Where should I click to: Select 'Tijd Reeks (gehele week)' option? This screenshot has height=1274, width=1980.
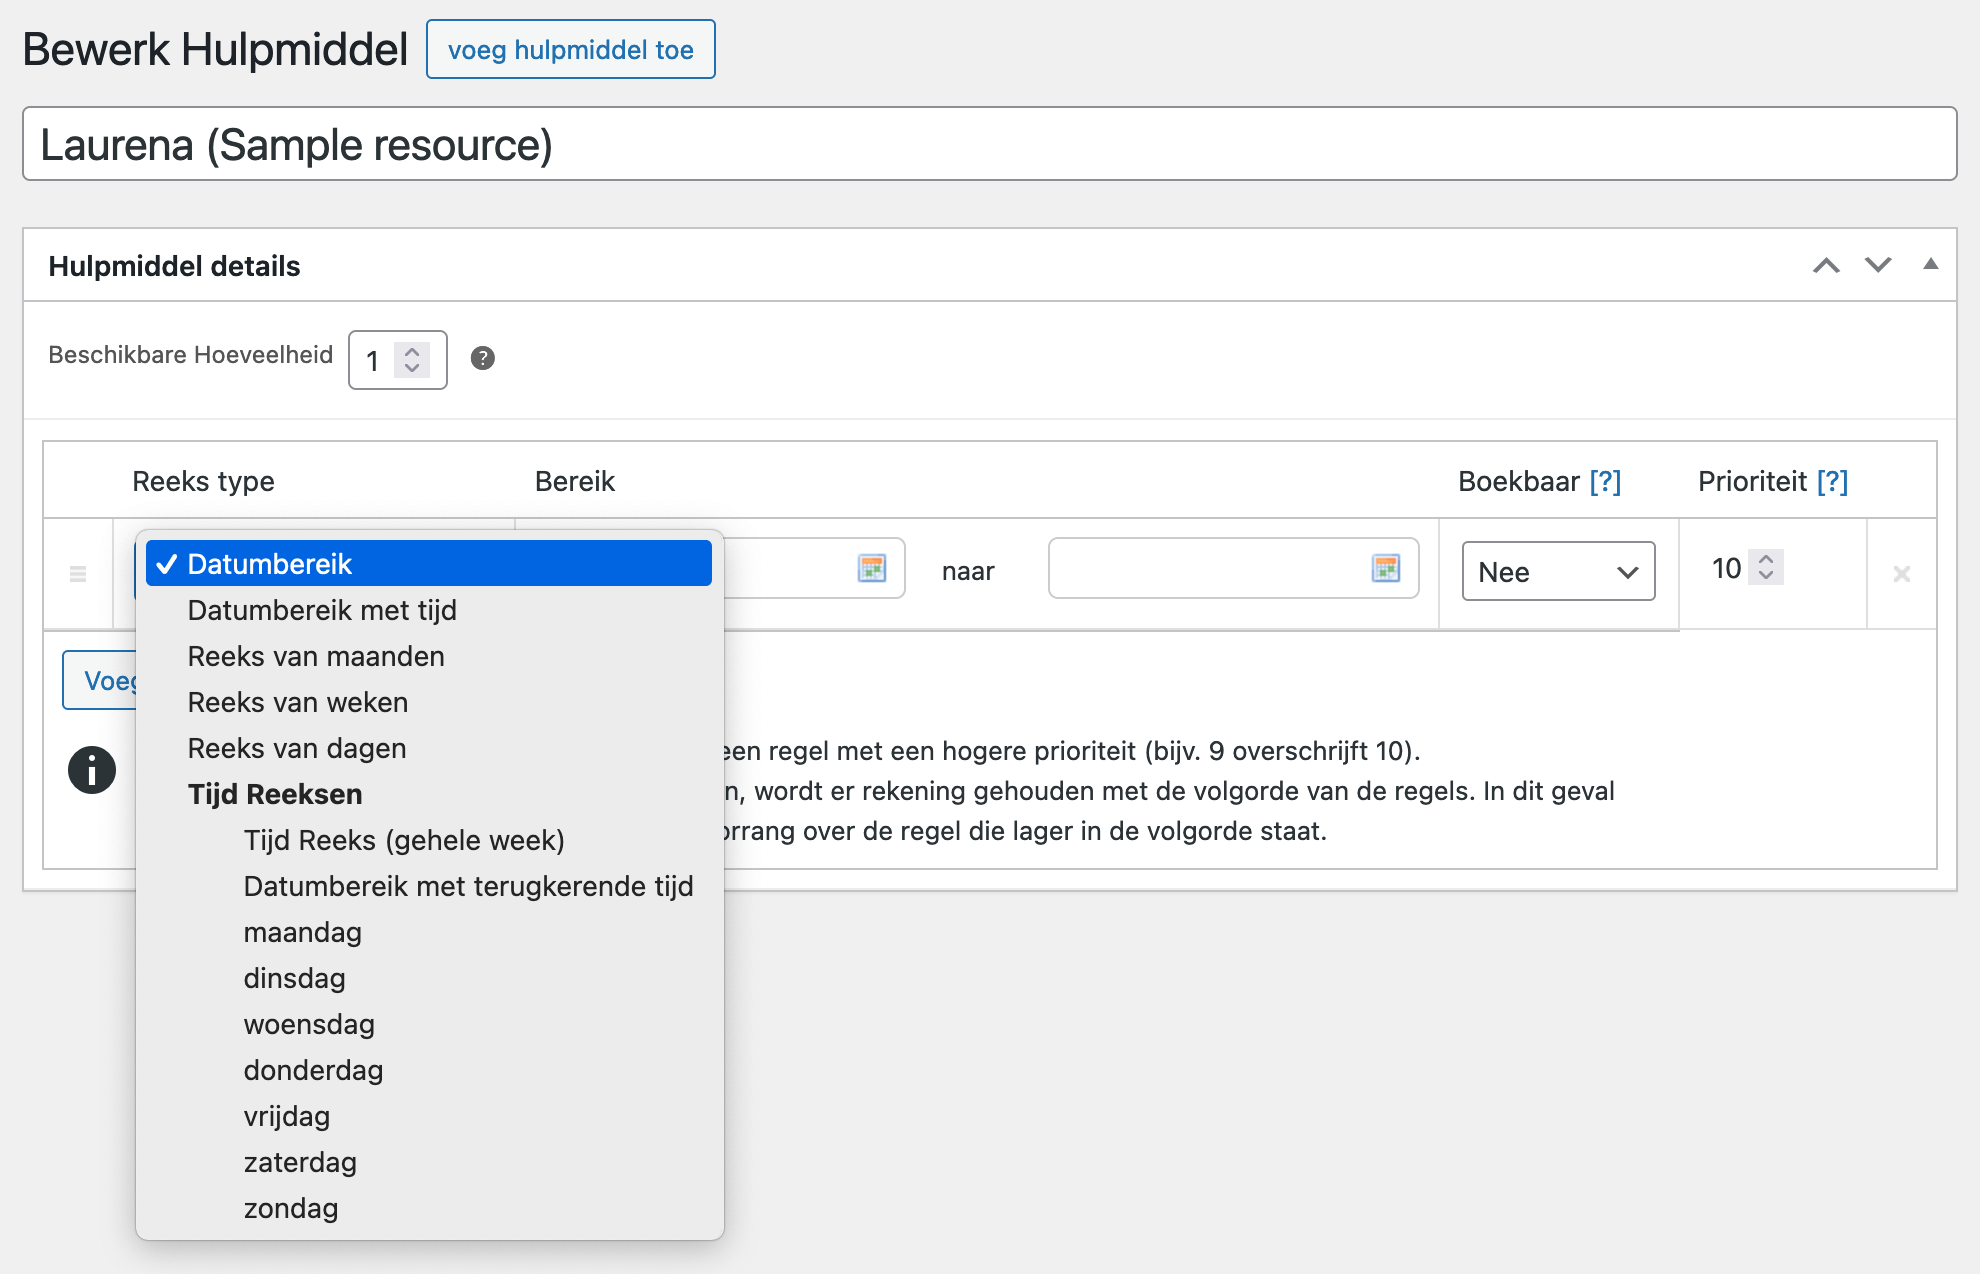pyautogui.click(x=404, y=840)
